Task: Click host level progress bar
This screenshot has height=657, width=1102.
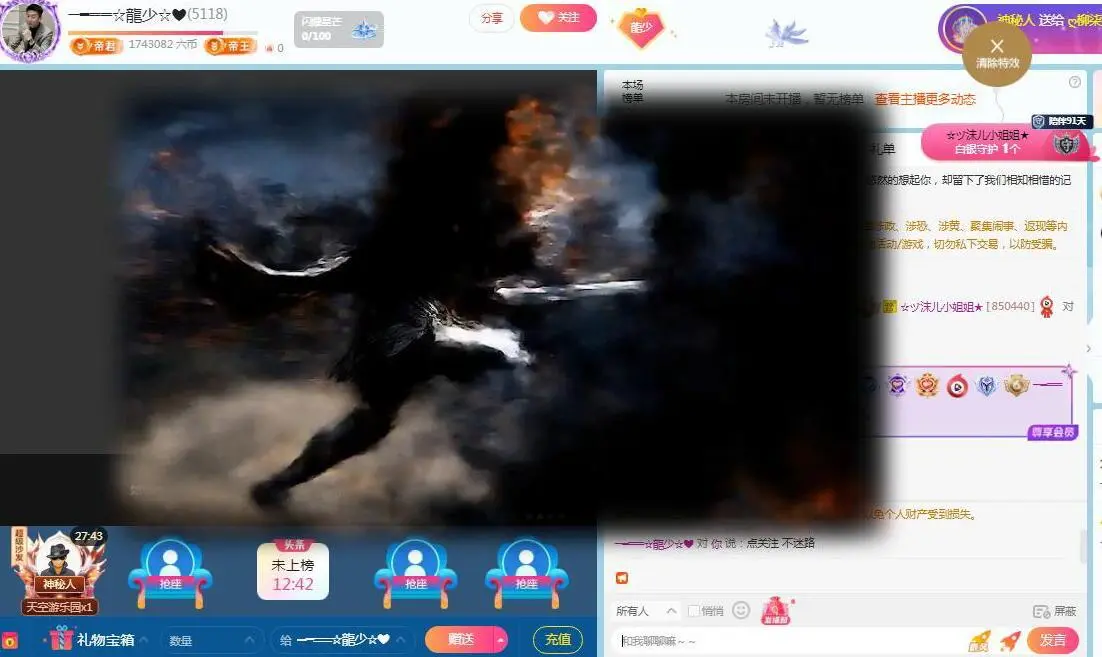Action: pyautogui.click(x=162, y=32)
